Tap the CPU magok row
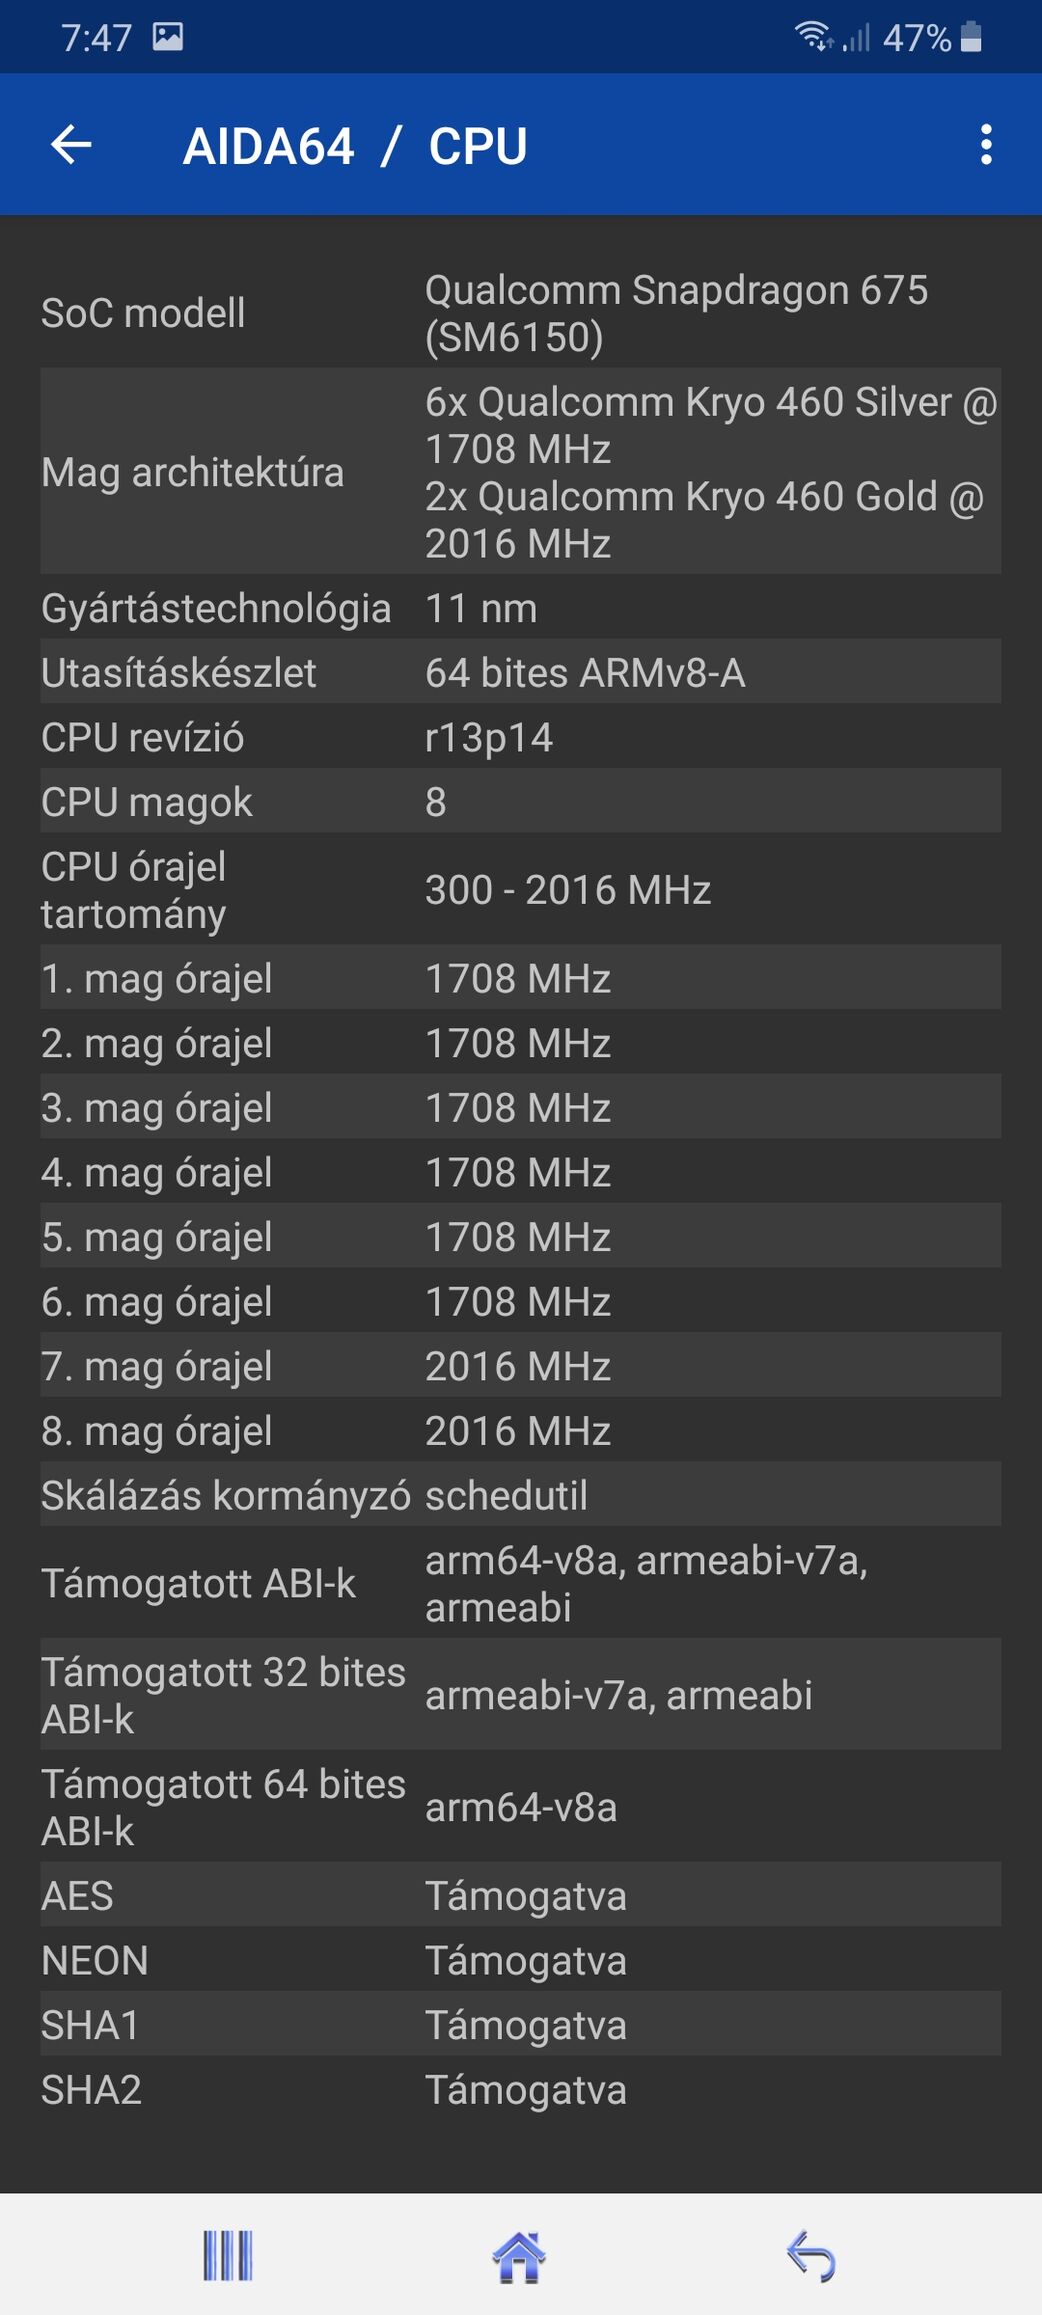The image size is (1042, 2315). click(521, 801)
